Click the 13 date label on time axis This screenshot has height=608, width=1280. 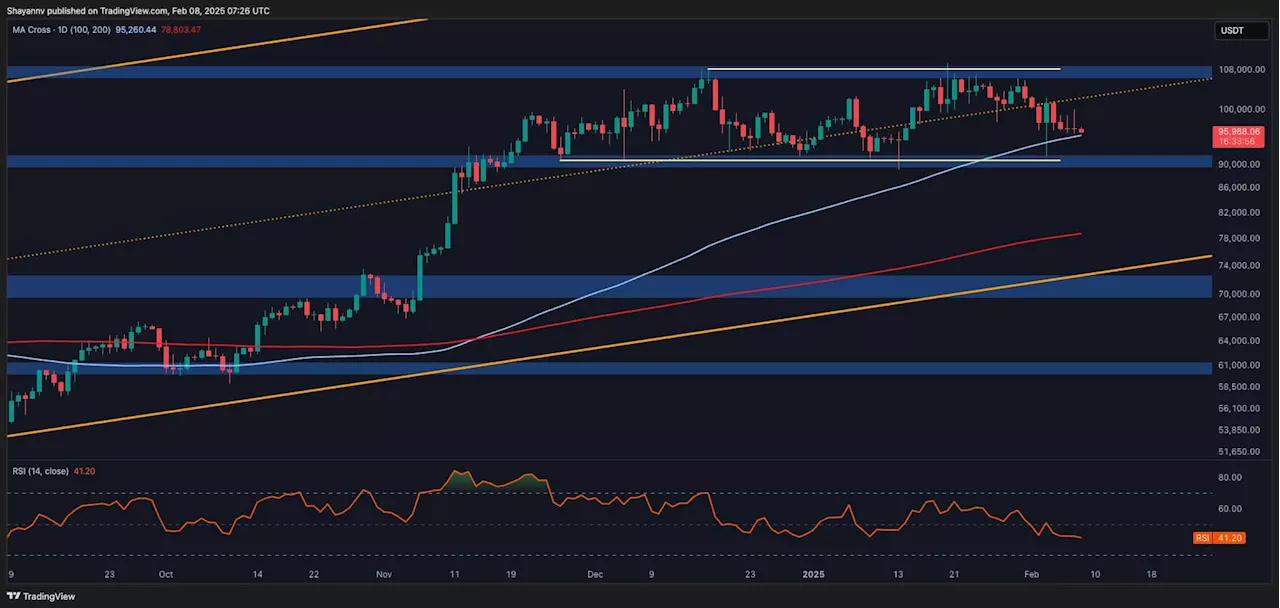898,575
